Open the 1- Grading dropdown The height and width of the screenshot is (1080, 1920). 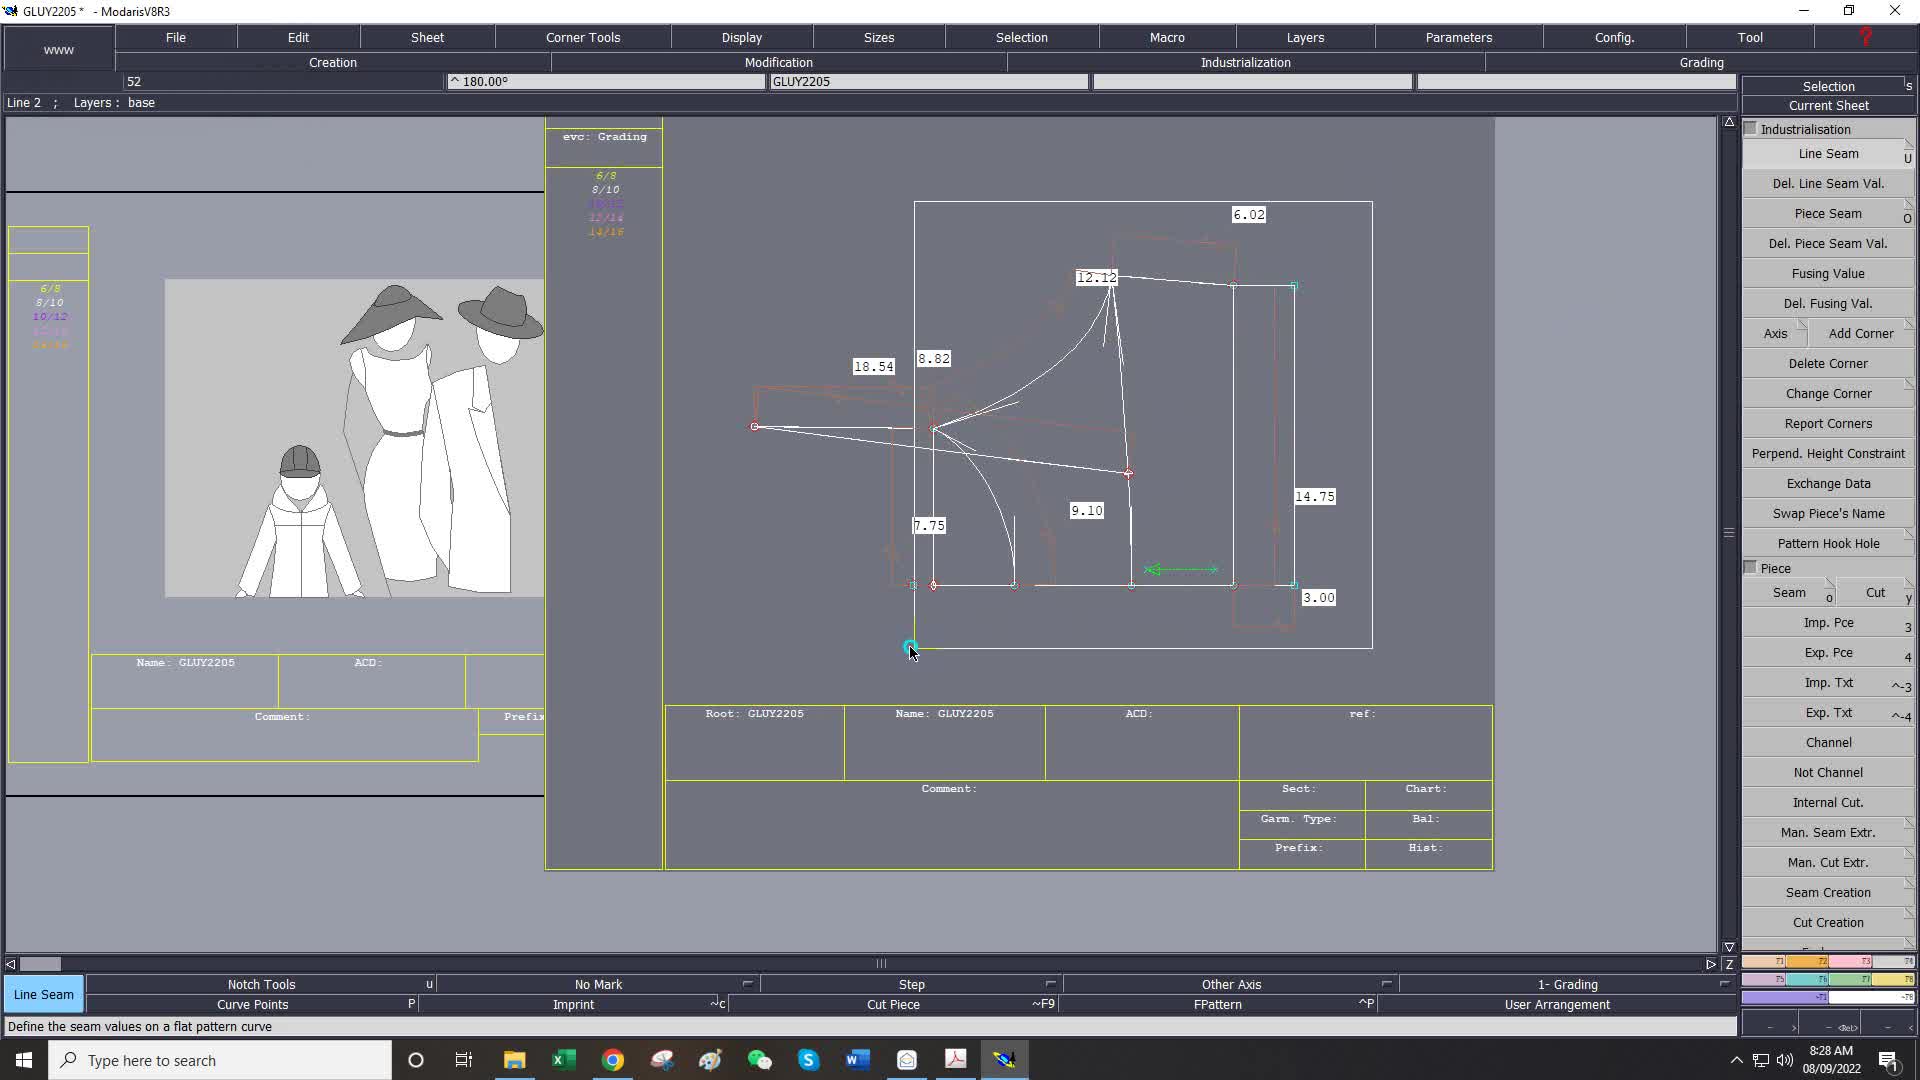point(1567,984)
